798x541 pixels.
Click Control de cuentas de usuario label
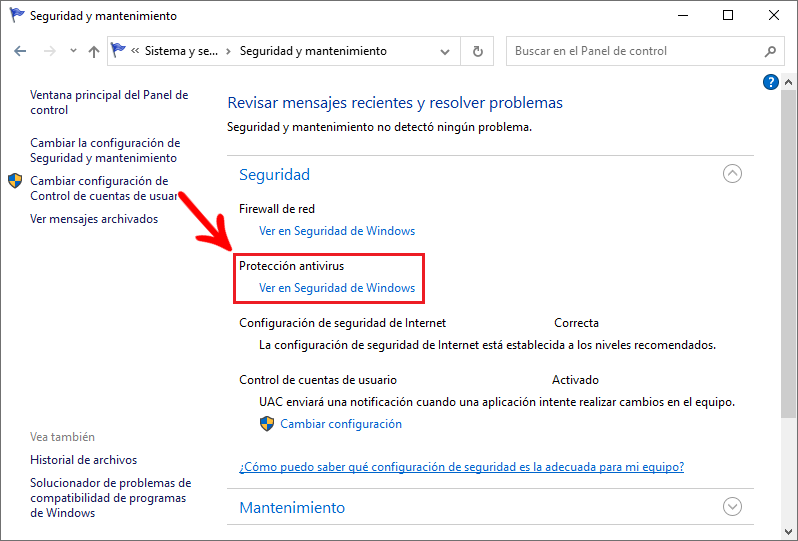(x=318, y=380)
